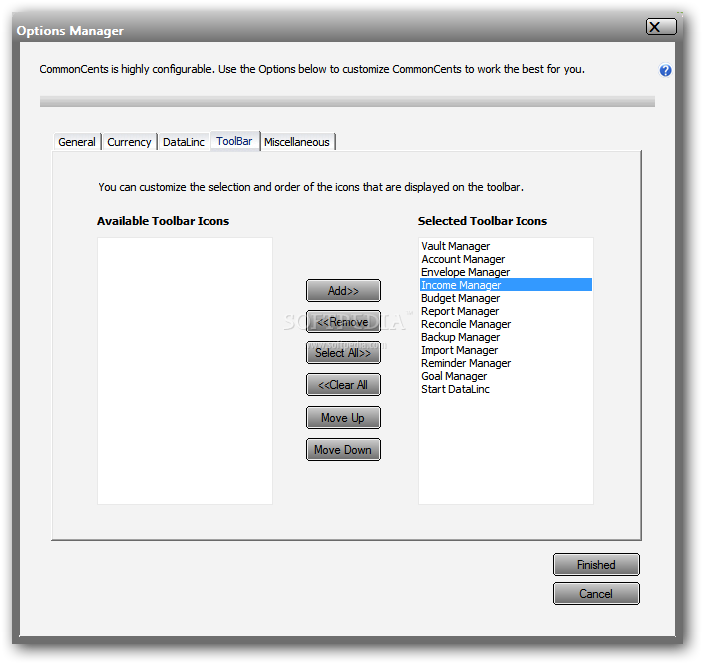Click the Add>> button
The height and width of the screenshot is (664, 703).
343,291
